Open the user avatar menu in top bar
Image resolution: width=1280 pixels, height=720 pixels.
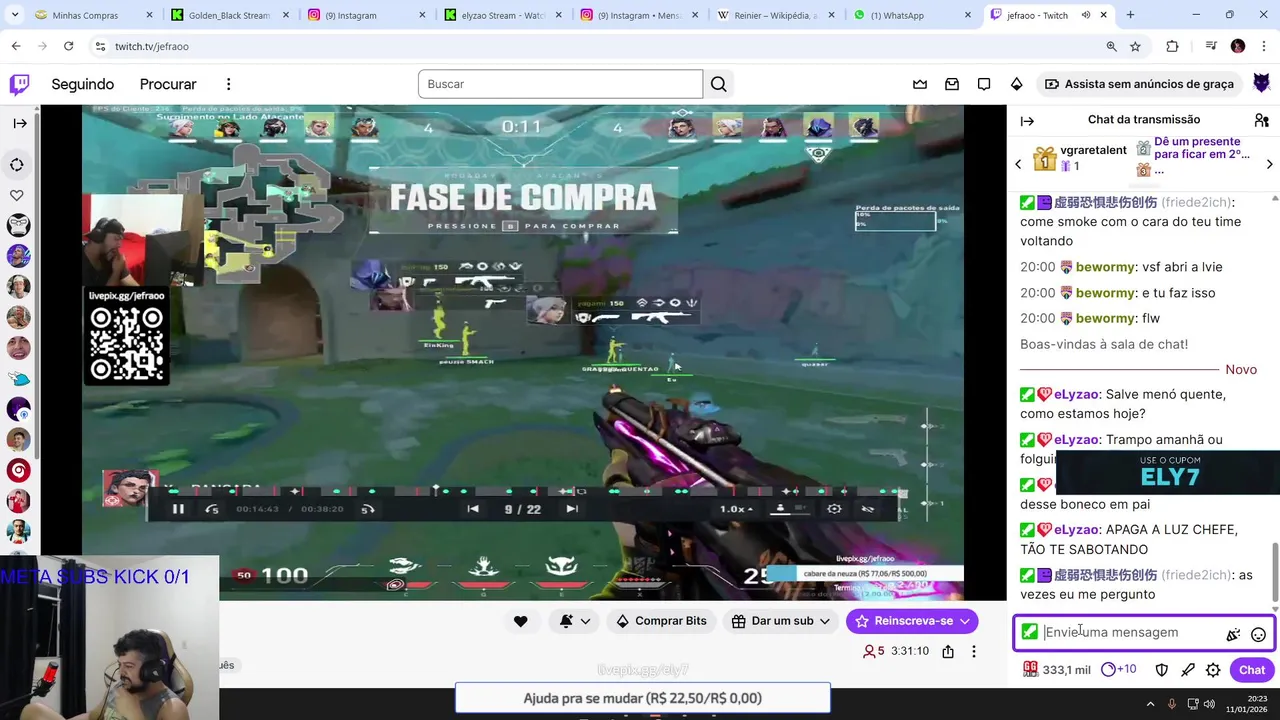tap(1261, 84)
